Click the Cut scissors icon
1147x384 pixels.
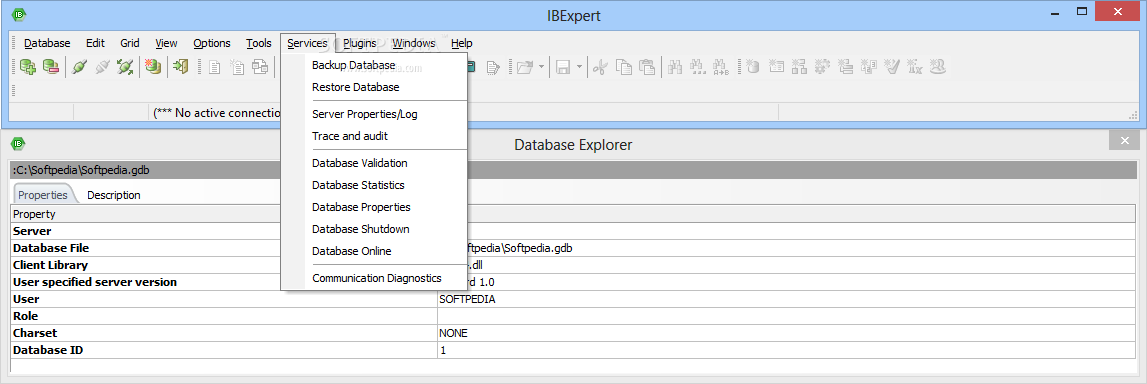pyautogui.click(x=600, y=67)
